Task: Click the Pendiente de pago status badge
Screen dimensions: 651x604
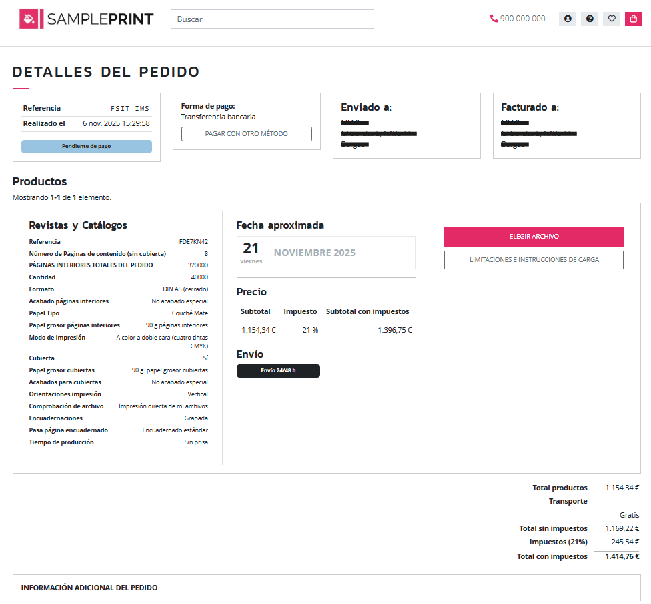Action: pos(86,146)
